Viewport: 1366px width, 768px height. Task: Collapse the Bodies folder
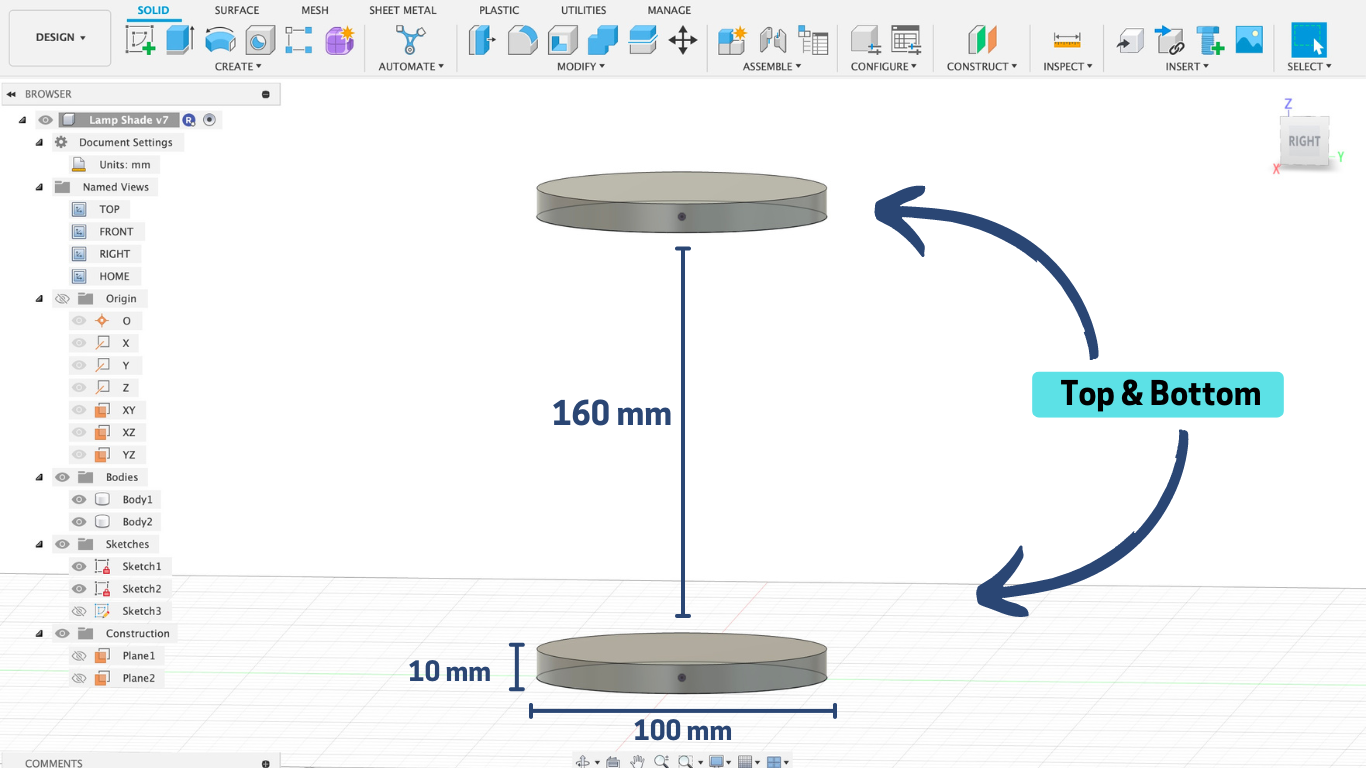(x=38, y=477)
